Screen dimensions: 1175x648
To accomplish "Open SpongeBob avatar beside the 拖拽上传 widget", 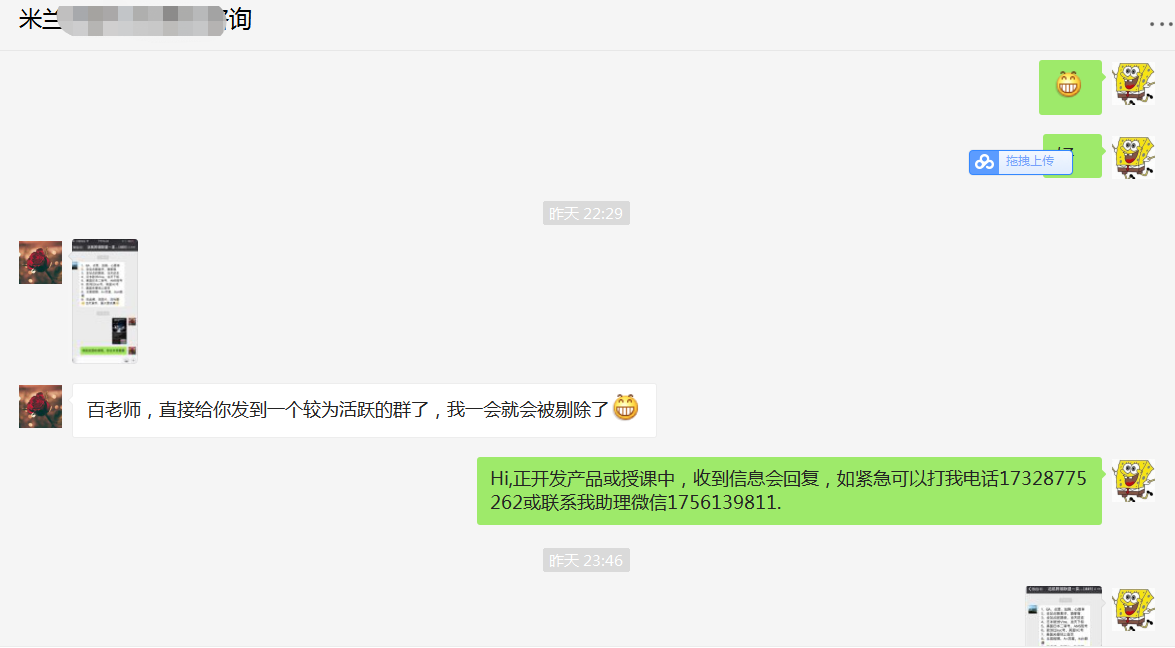I will pos(1133,157).
